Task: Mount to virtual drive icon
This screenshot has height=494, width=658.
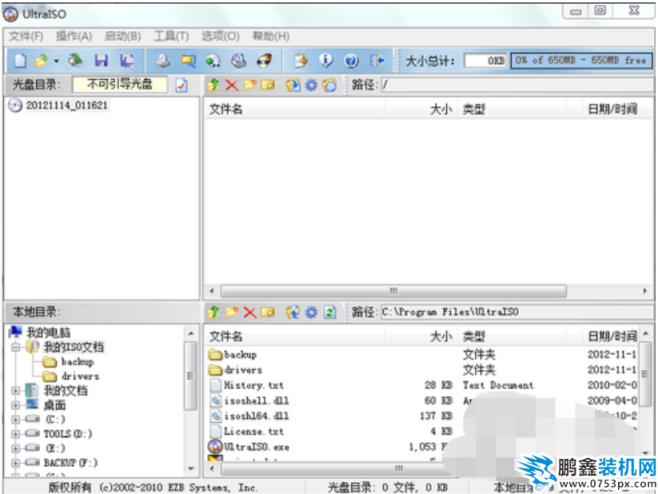Action: (x=239, y=61)
